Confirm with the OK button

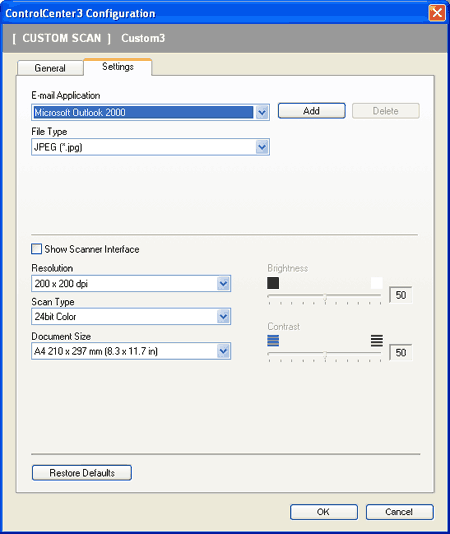(x=324, y=512)
